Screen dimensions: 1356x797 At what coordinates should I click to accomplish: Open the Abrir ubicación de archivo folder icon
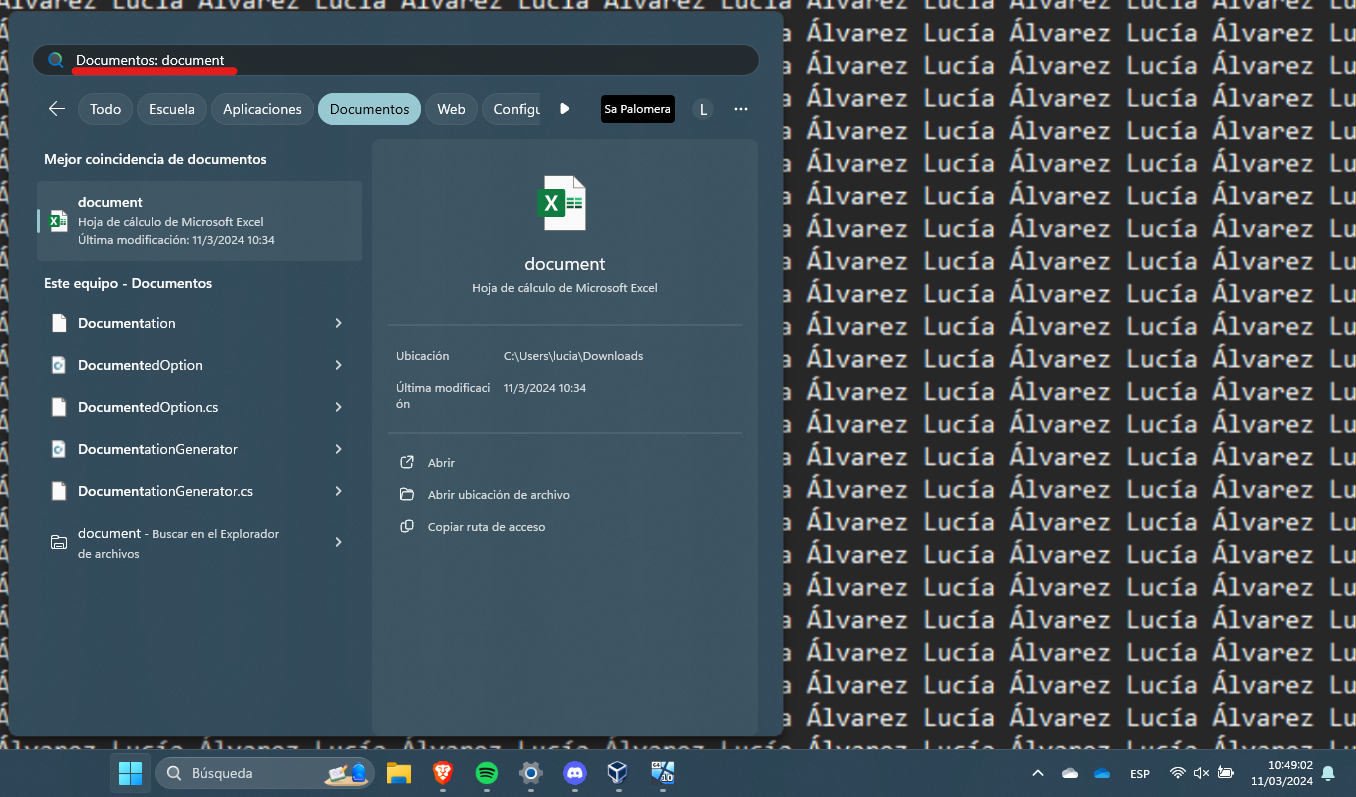pyautogui.click(x=408, y=494)
